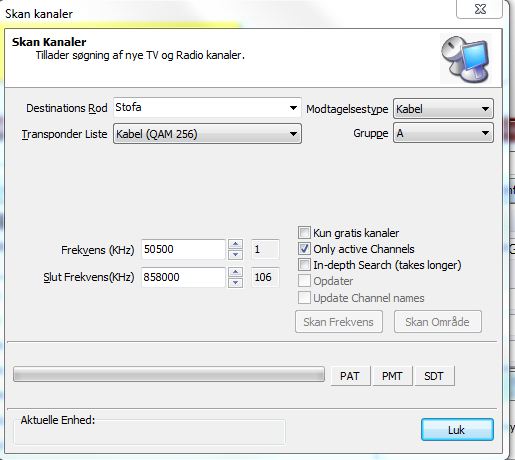Increase Slut Frekvens with up arrow

tap(235, 272)
